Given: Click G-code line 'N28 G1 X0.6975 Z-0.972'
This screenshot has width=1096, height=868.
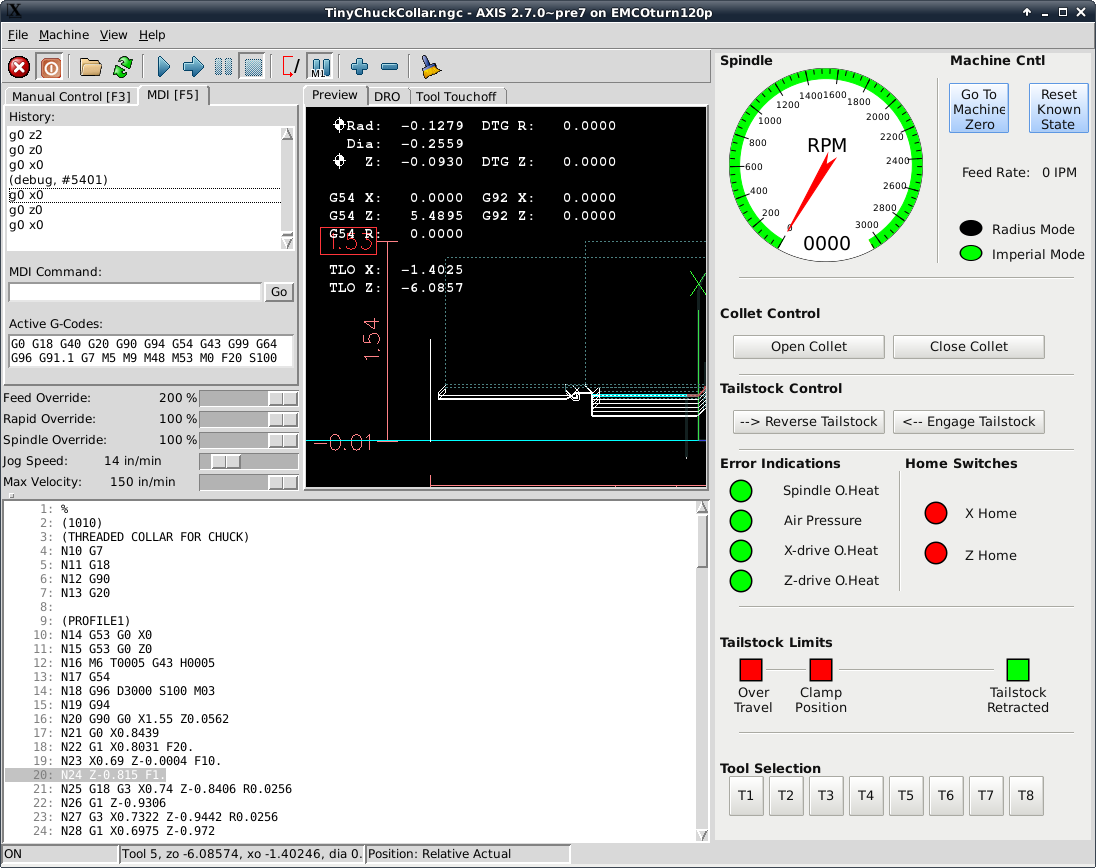Looking at the screenshot, I should 138,830.
